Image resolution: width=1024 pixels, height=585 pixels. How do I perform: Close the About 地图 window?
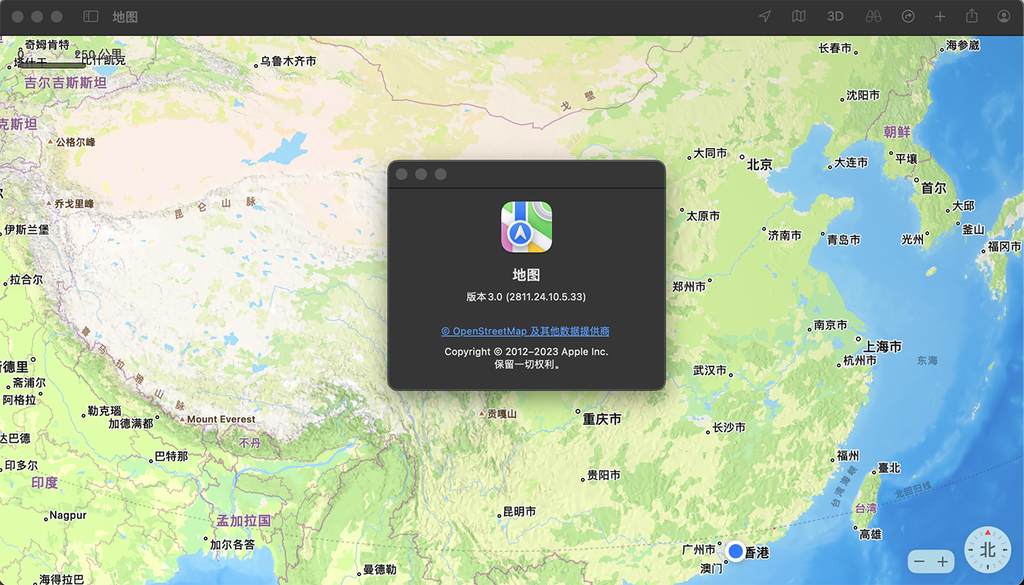click(x=402, y=172)
